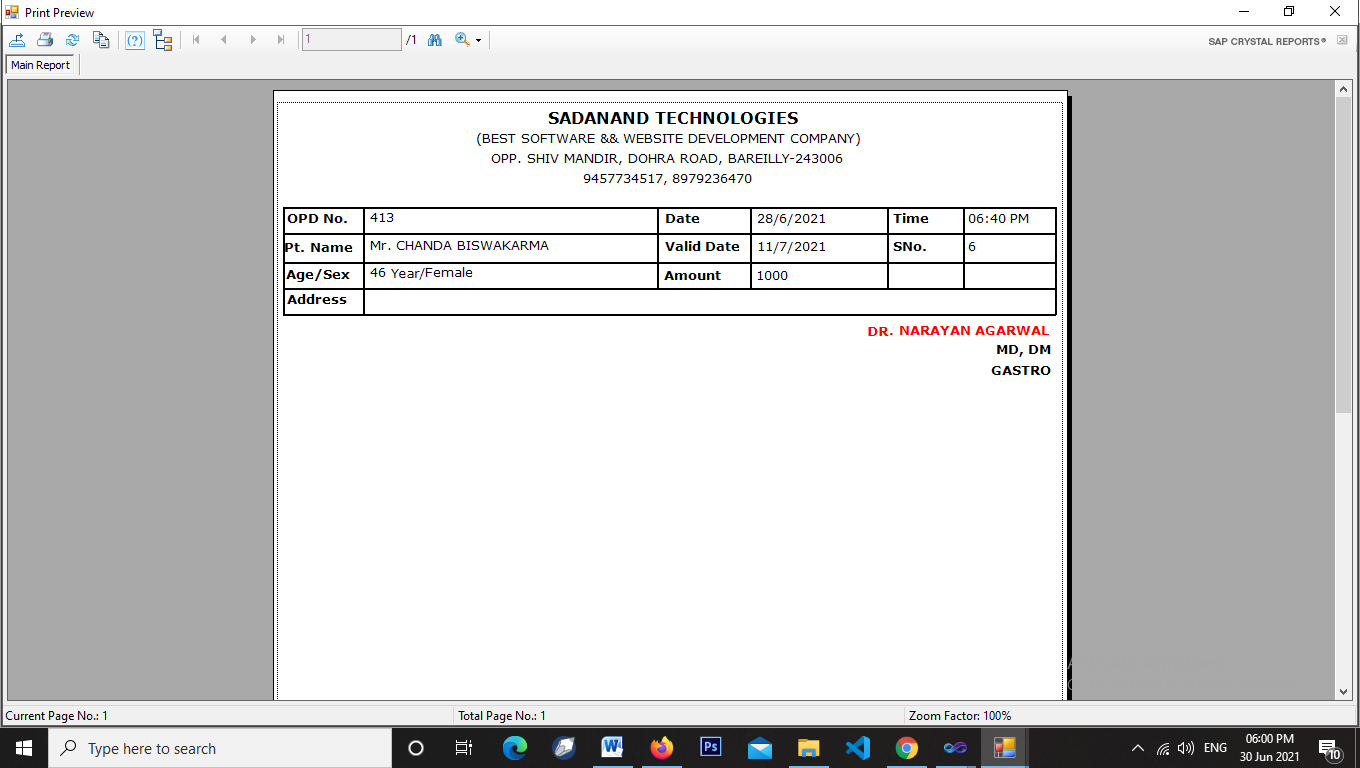Click the OPD No. value 413
Screen dimensions: 1360x768
(x=382, y=217)
